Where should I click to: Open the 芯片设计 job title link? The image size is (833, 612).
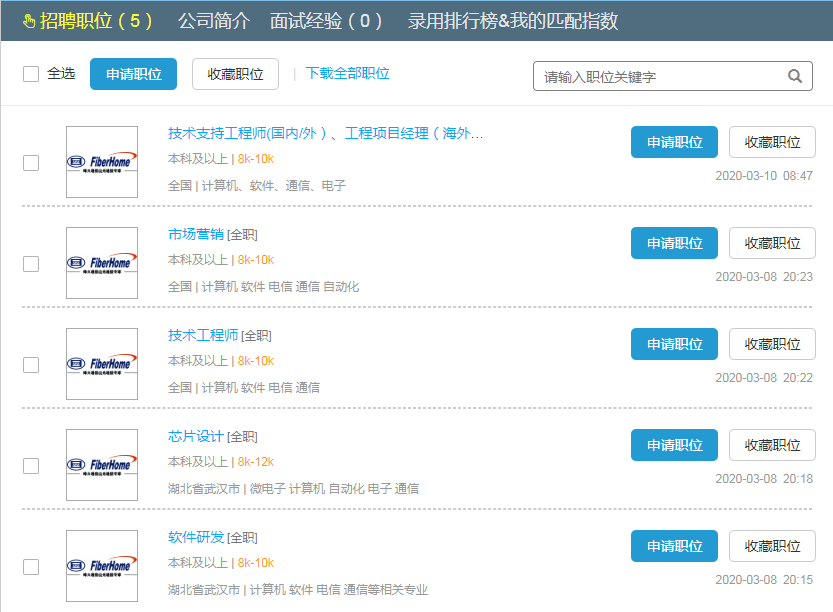pos(196,436)
